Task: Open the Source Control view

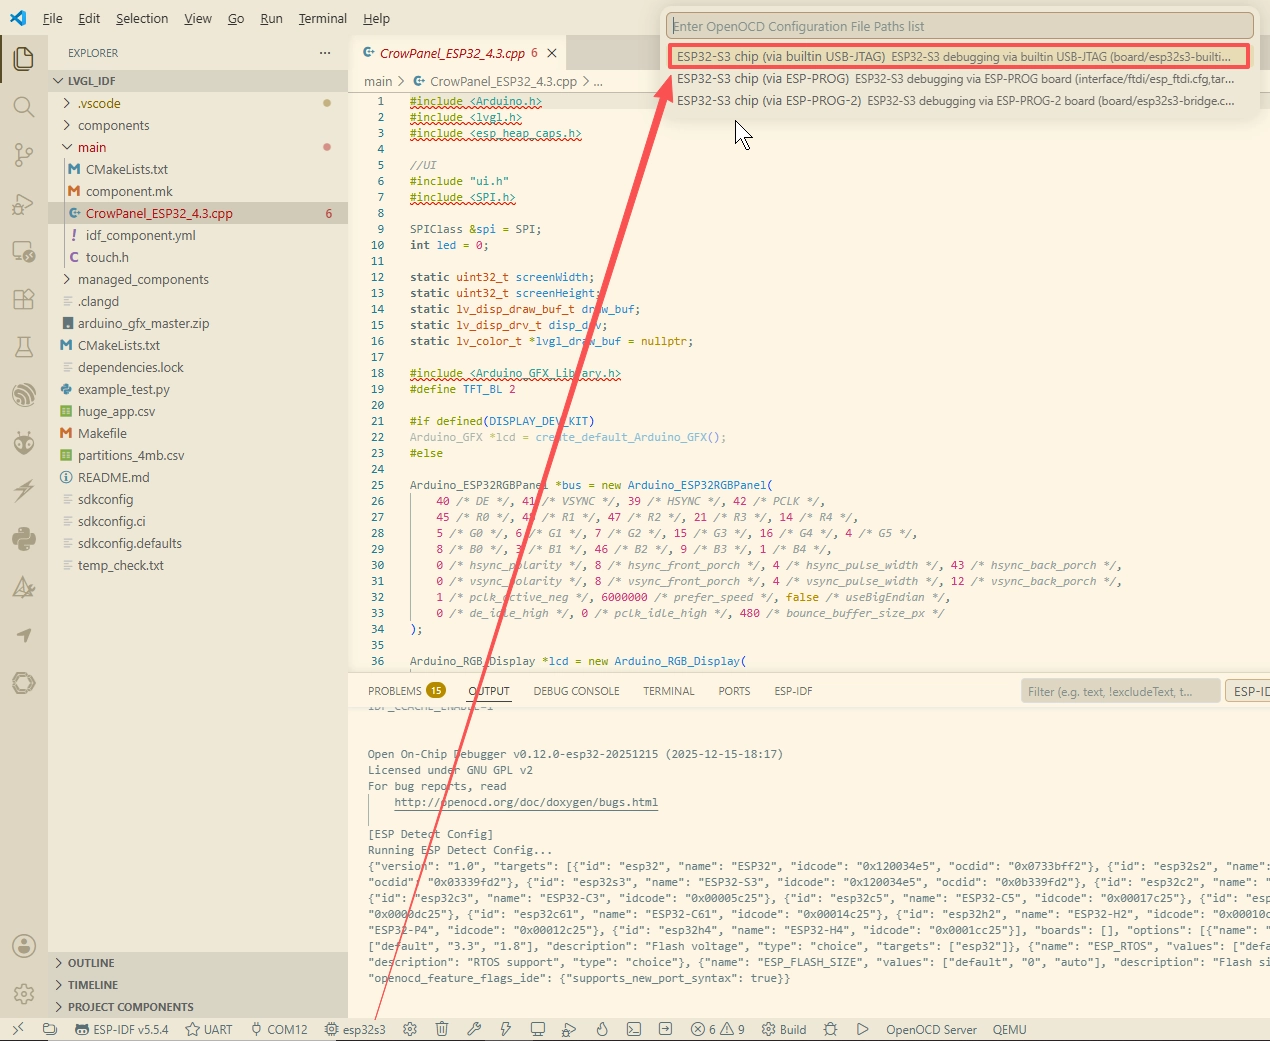Action: click(x=24, y=155)
